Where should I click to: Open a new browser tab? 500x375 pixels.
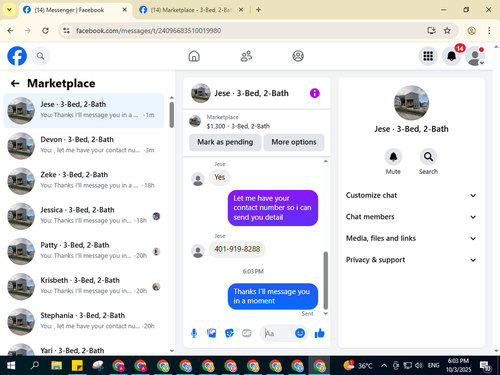click(258, 10)
